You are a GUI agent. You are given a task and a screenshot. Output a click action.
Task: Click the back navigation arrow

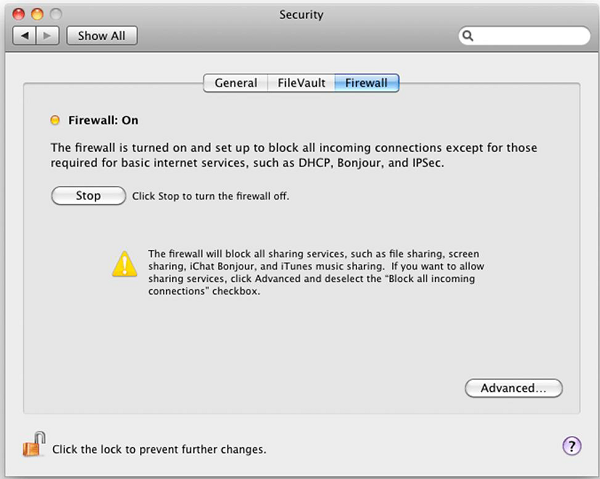click(x=27, y=36)
